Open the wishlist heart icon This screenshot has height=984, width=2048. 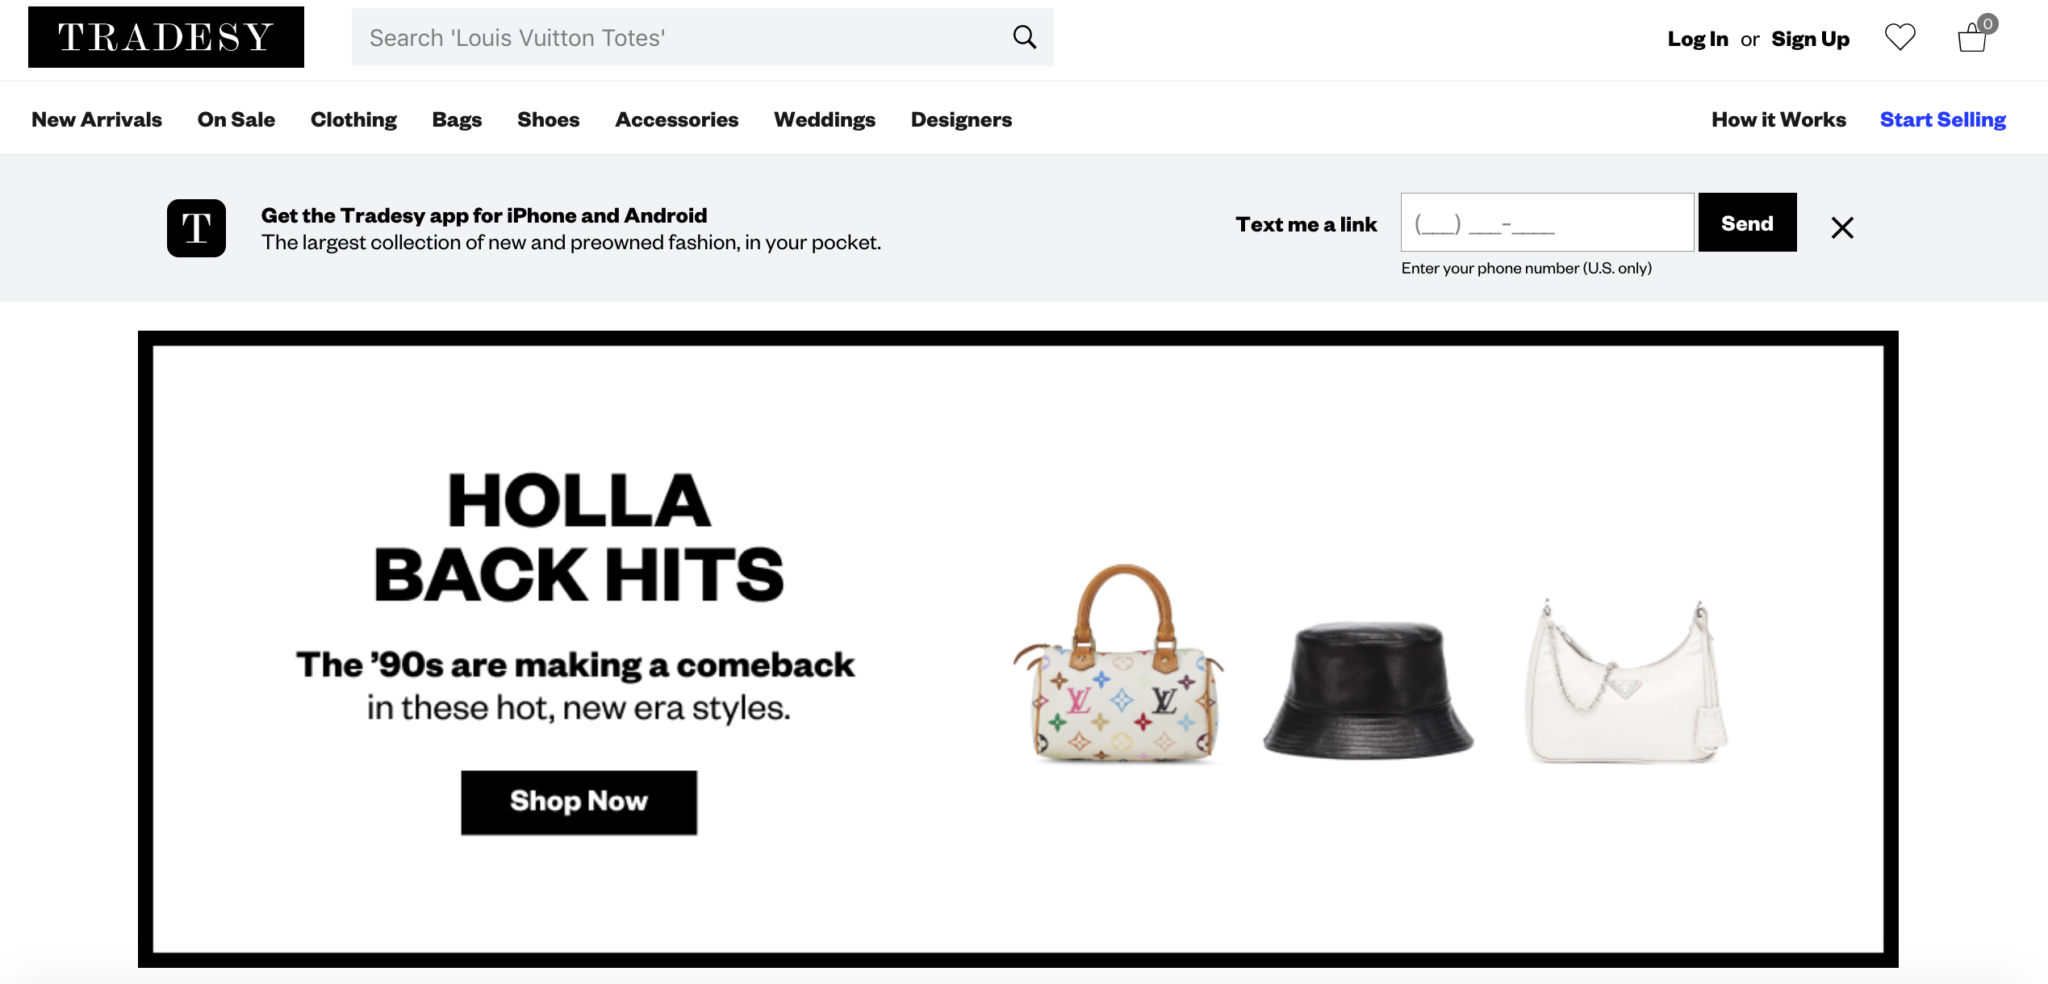(1901, 37)
